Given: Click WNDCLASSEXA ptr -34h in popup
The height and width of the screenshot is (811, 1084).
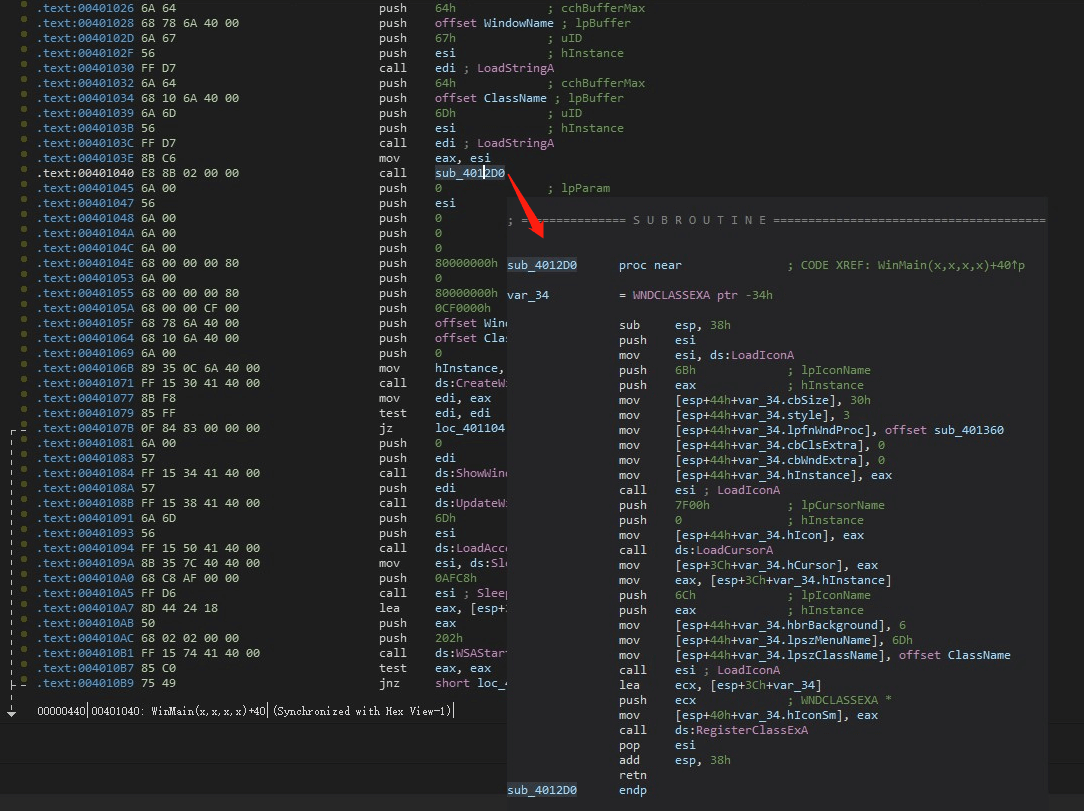Looking at the screenshot, I should pos(702,295).
